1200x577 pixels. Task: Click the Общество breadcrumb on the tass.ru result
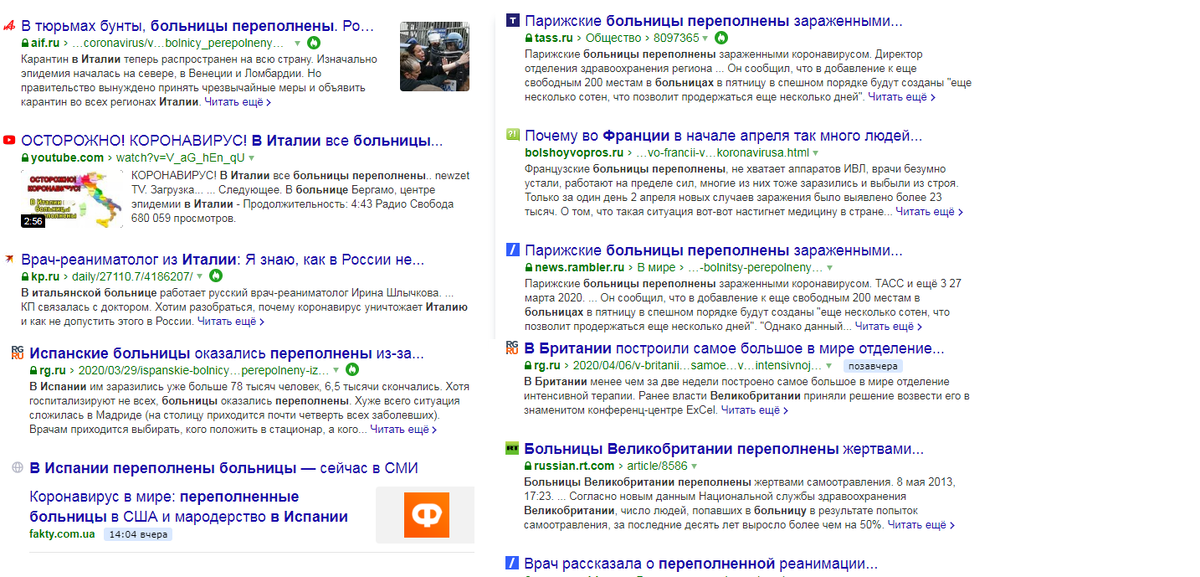pos(613,38)
